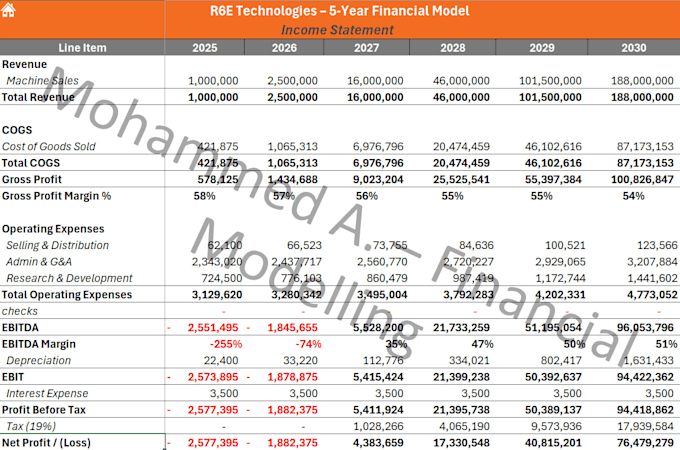Select the 2026 column header
Screen dimensions: 680x450
pos(284,48)
